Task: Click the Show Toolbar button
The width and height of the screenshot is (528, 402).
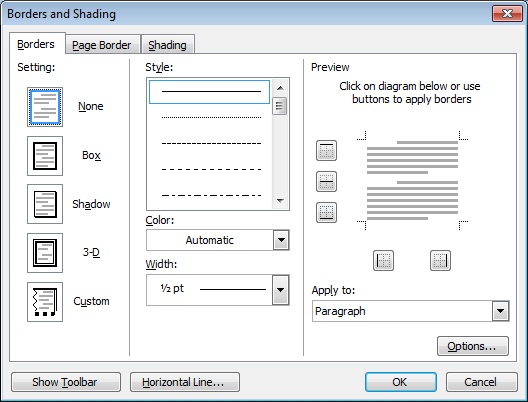Action: pyautogui.click(x=66, y=382)
